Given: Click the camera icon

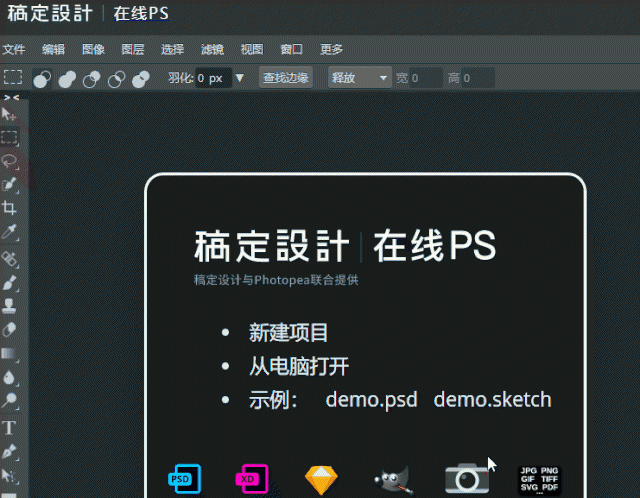Looking at the screenshot, I should point(467,478).
